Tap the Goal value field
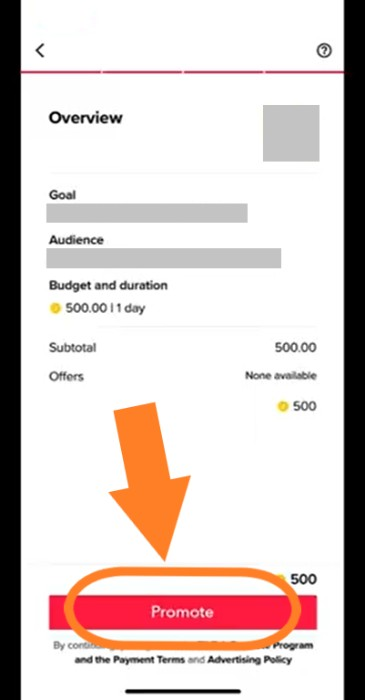Screen dimensions: 365x700 [147, 213]
